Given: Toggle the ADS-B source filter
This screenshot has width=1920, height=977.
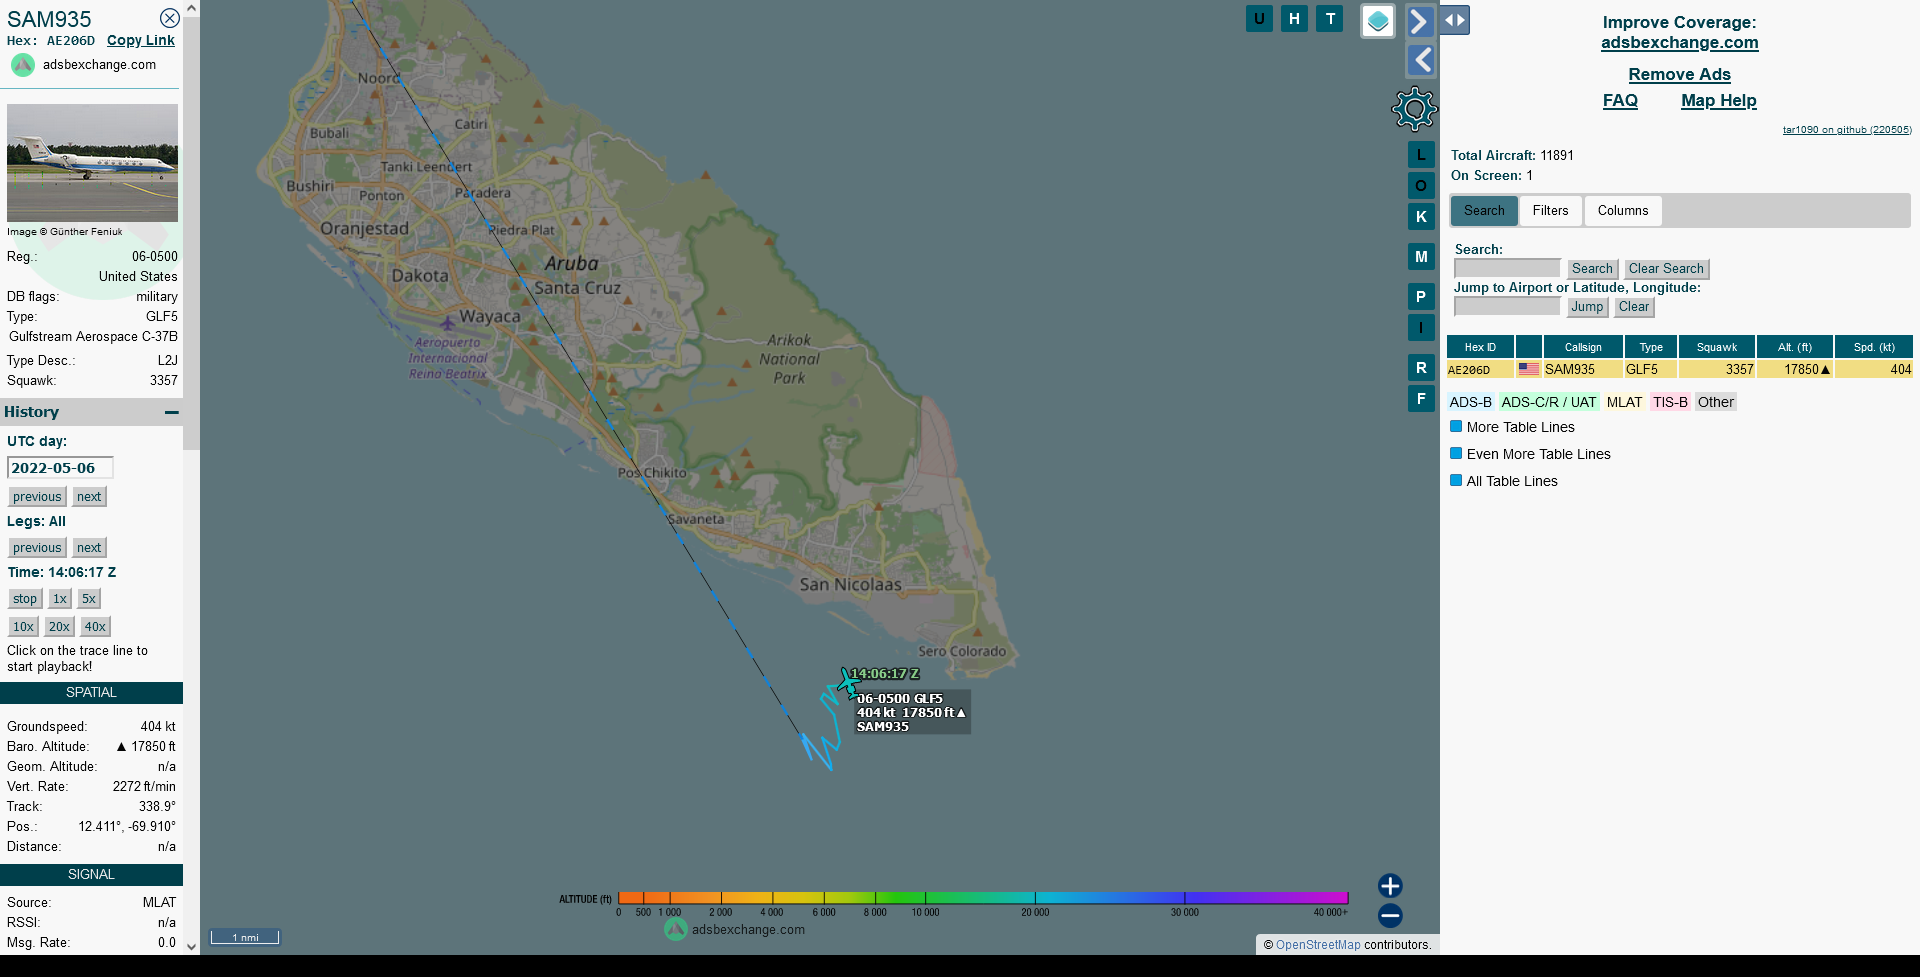Looking at the screenshot, I should pos(1470,402).
